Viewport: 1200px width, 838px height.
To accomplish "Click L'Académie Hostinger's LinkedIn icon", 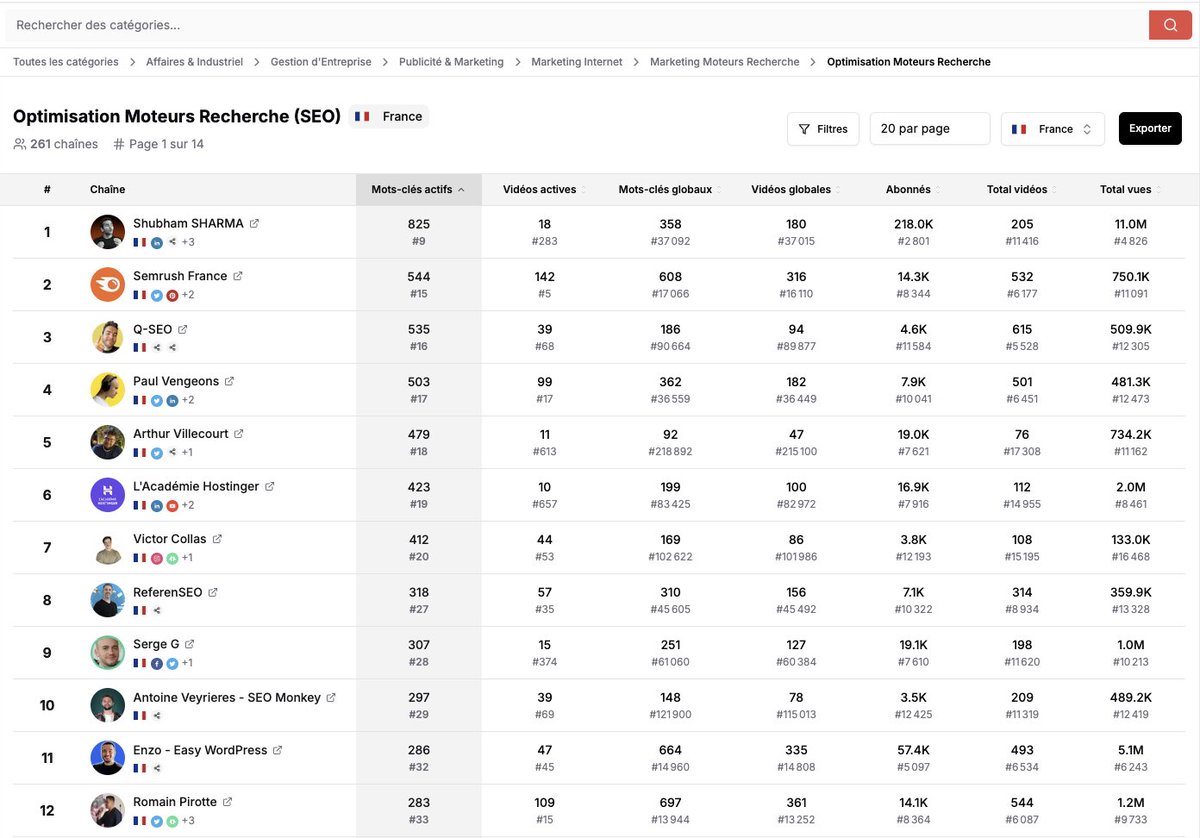I will pyautogui.click(x=157, y=505).
